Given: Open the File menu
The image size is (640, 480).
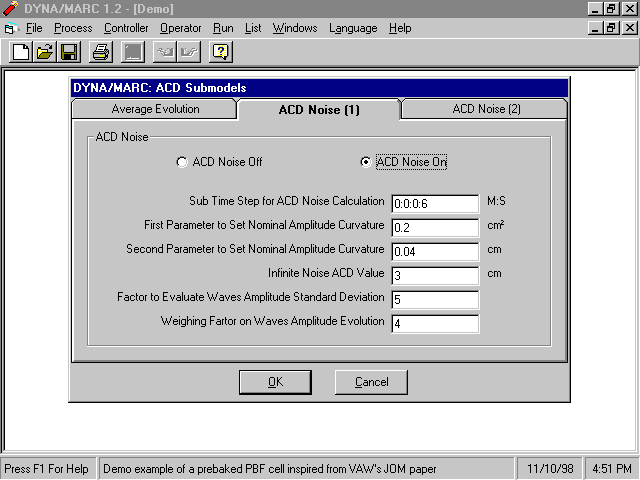Looking at the screenshot, I should [34, 28].
